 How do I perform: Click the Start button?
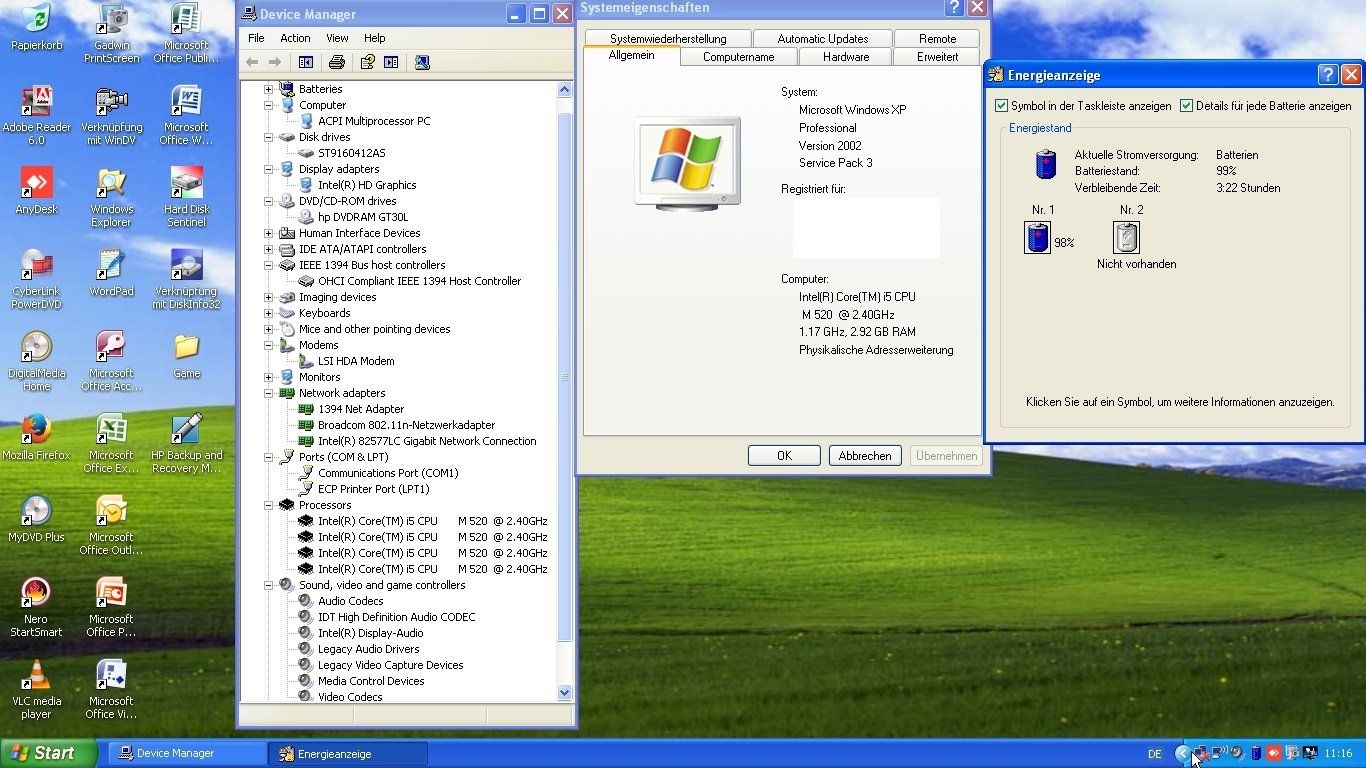tap(49, 753)
